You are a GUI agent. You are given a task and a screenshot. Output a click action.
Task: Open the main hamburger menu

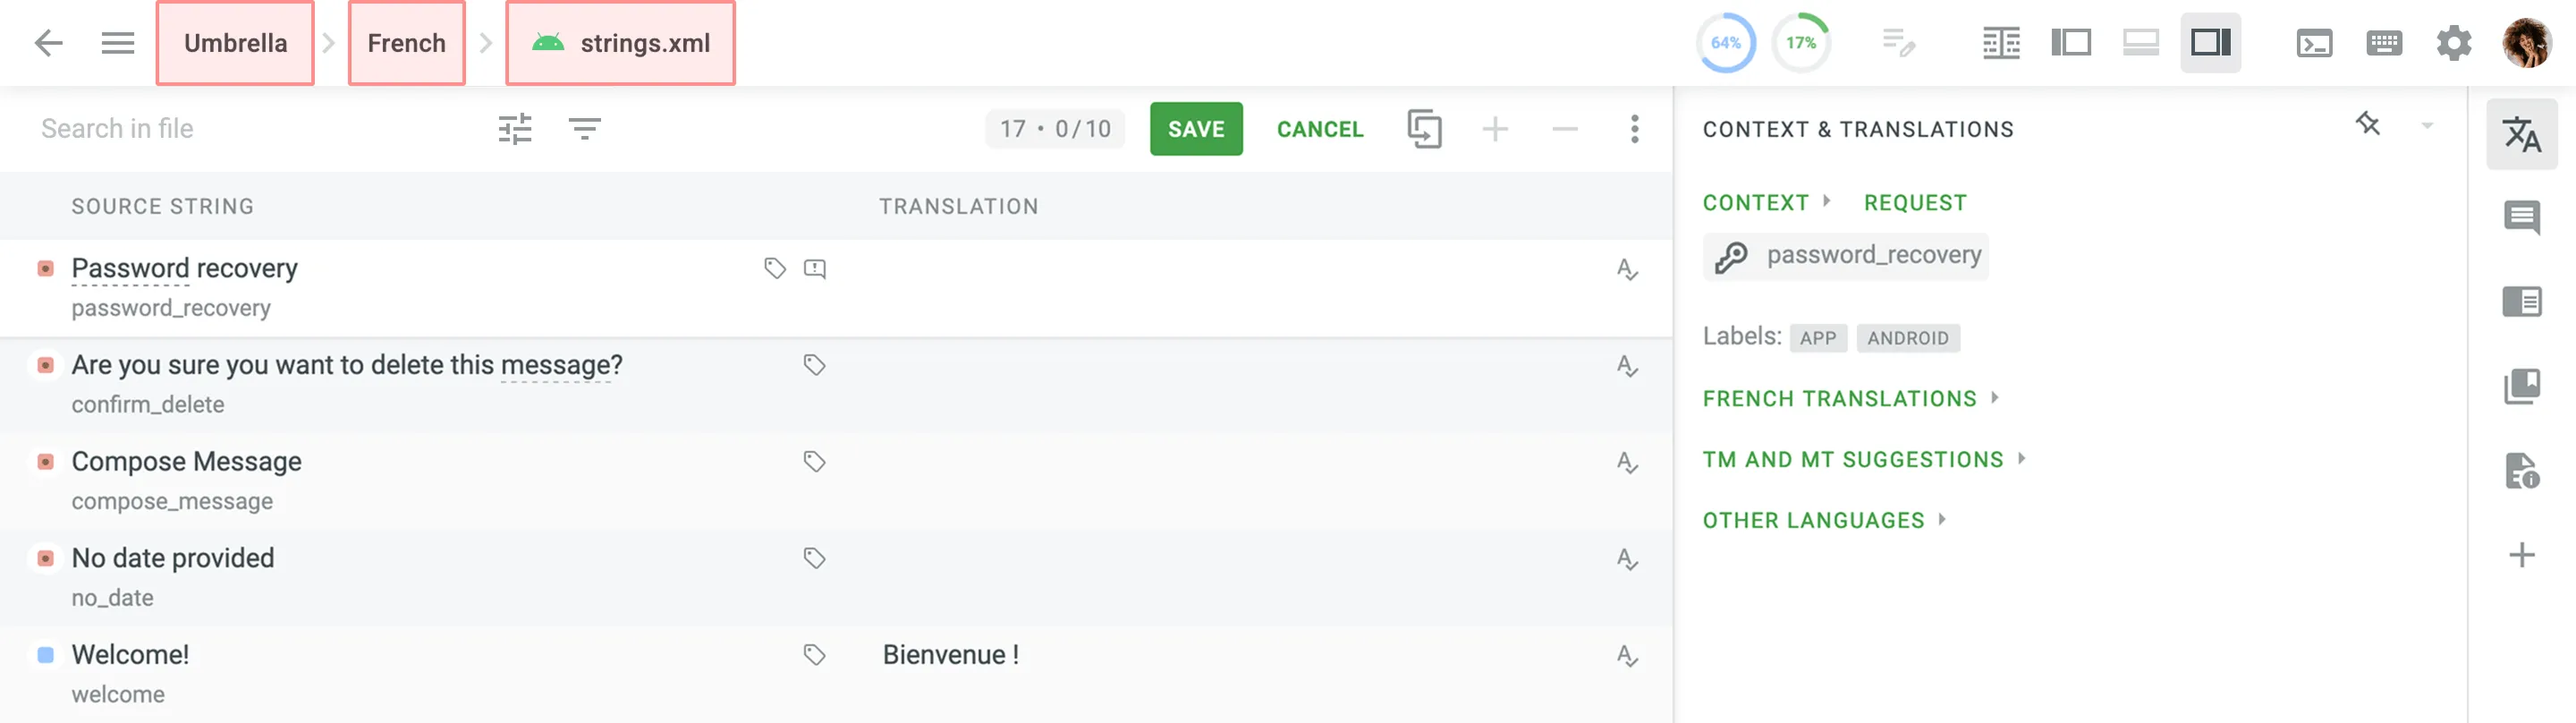[x=117, y=43]
